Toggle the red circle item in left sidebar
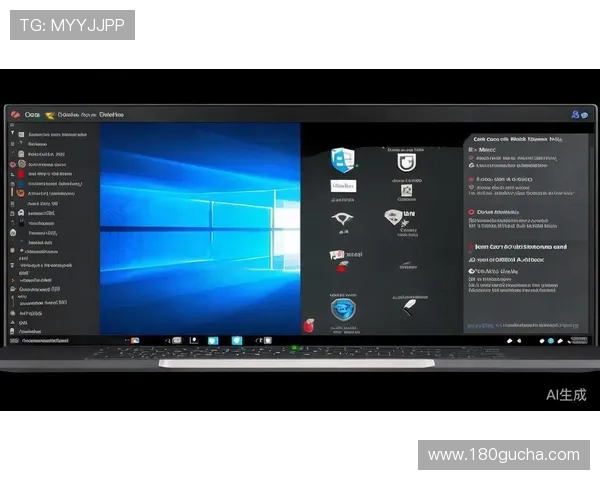600x480 pixels. coord(13,163)
